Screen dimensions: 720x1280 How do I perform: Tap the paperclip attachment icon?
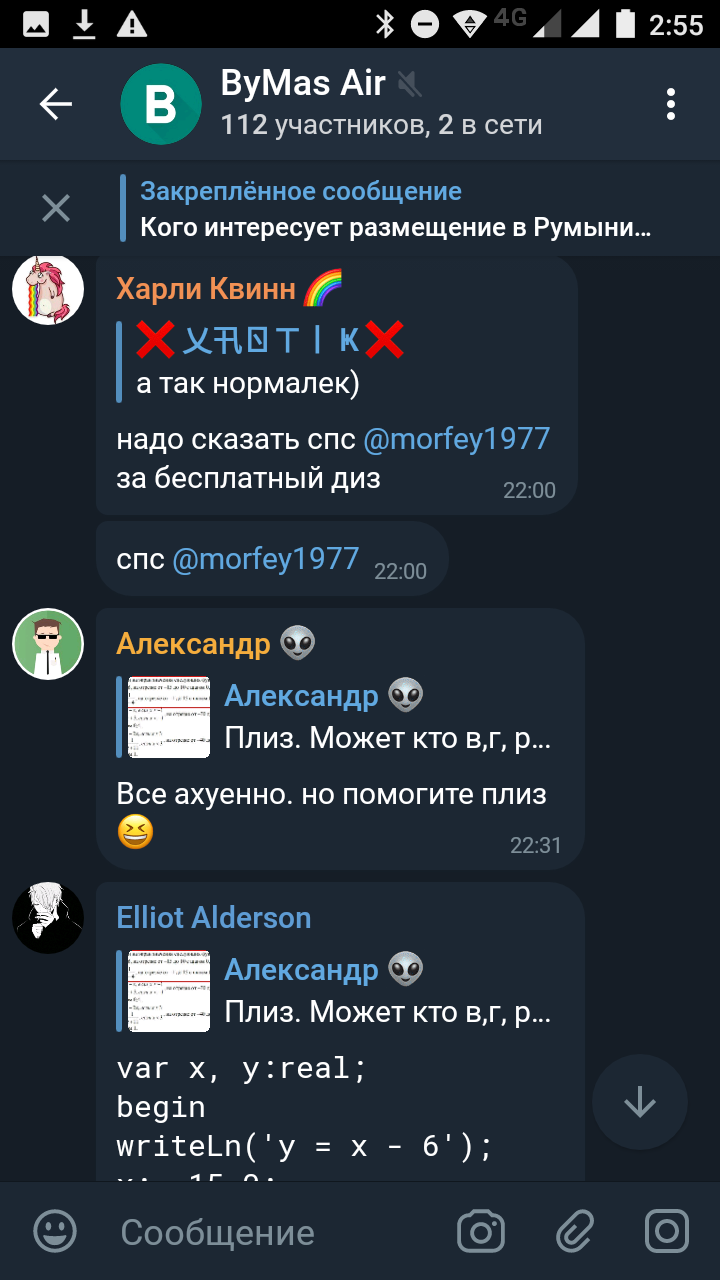(575, 1231)
